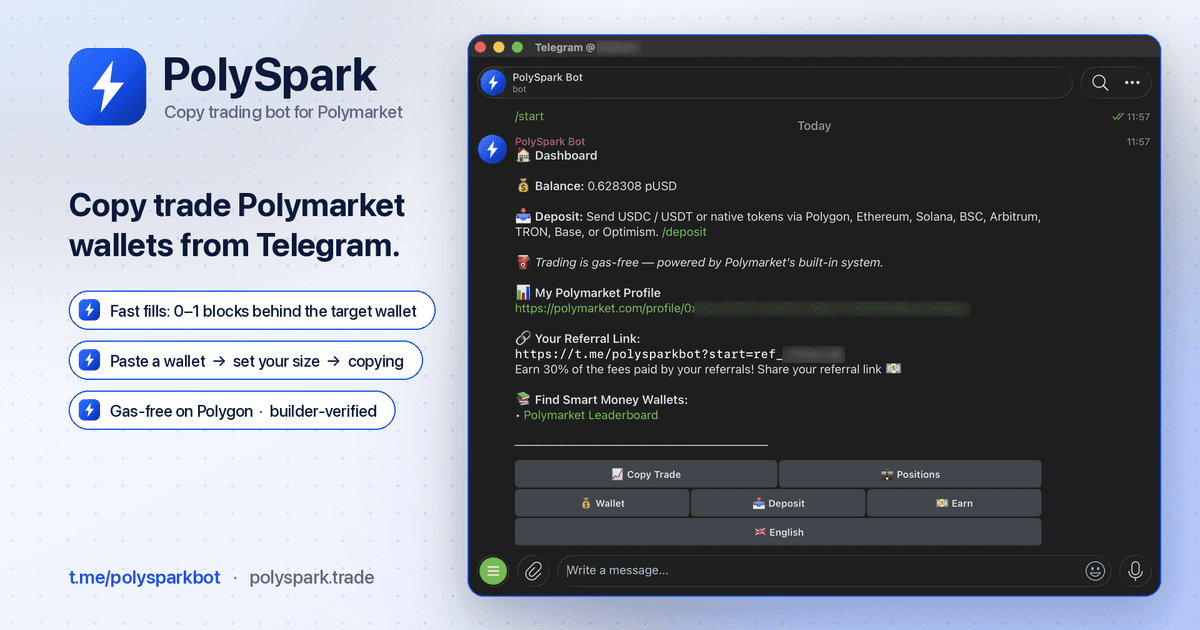Image resolution: width=1200 pixels, height=630 pixels.
Task: Open the Positions bot button
Action: (x=910, y=474)
